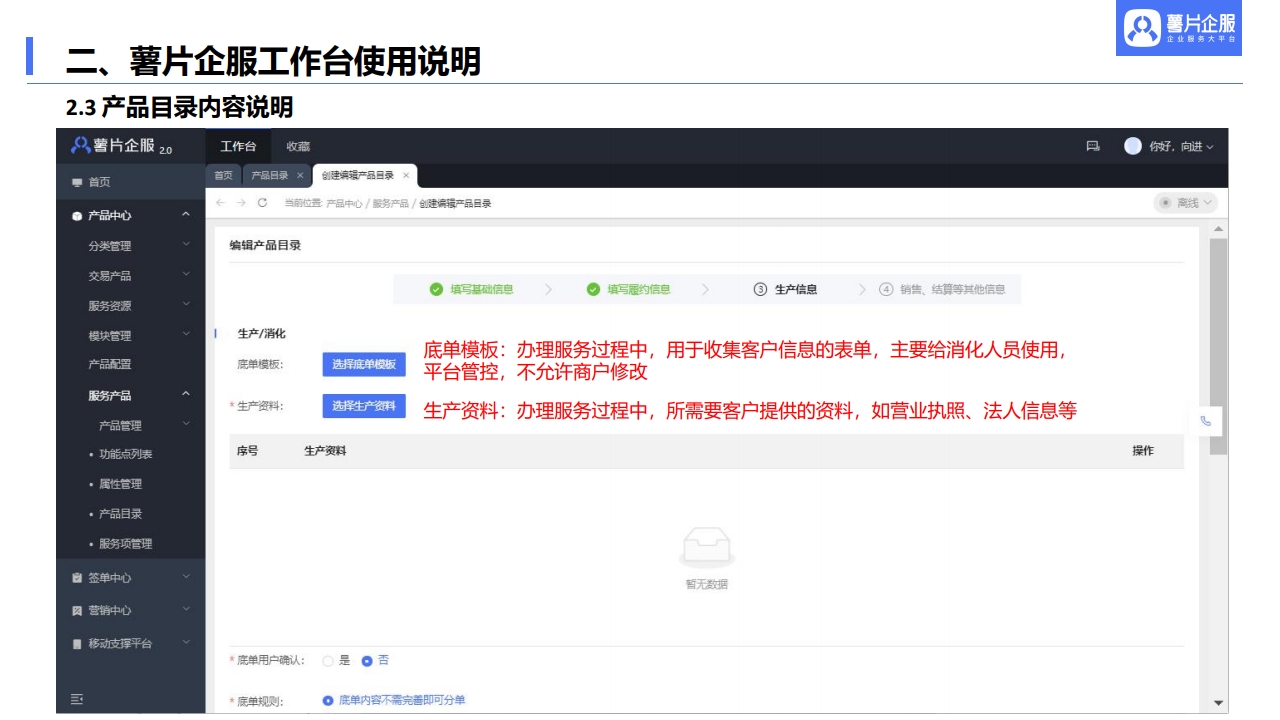Expand the 签单中心 menu
The height and width of the screenshot is (720, 1280).
point(186,577)
